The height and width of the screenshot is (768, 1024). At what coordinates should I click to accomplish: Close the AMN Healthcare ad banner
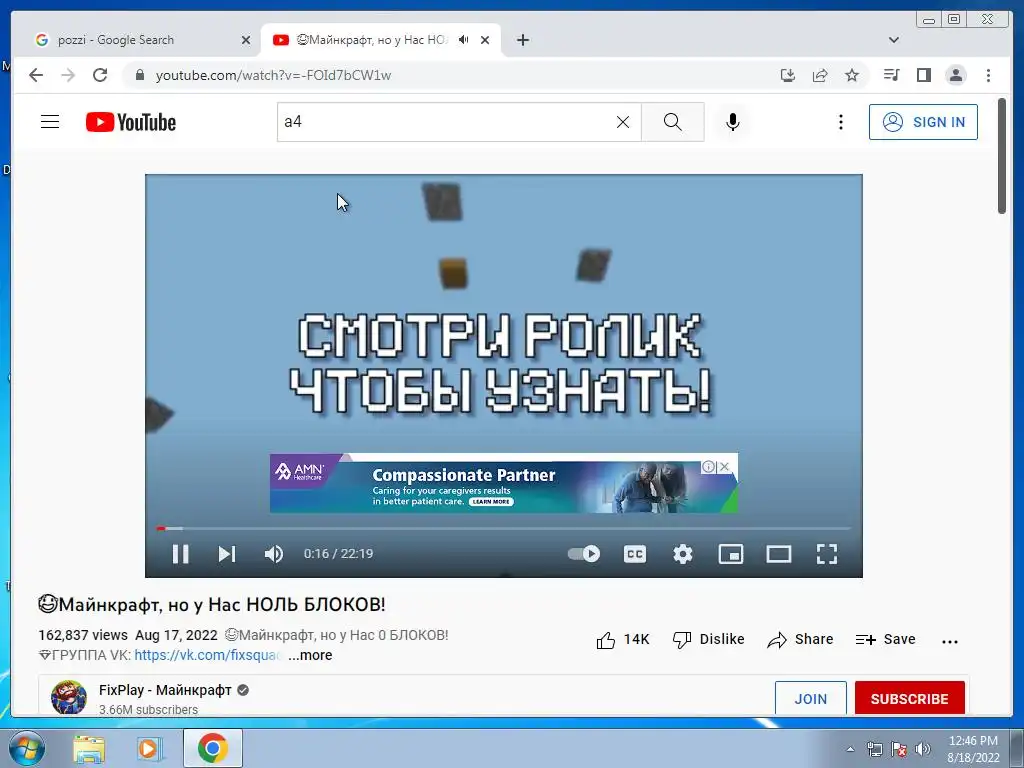724,466
